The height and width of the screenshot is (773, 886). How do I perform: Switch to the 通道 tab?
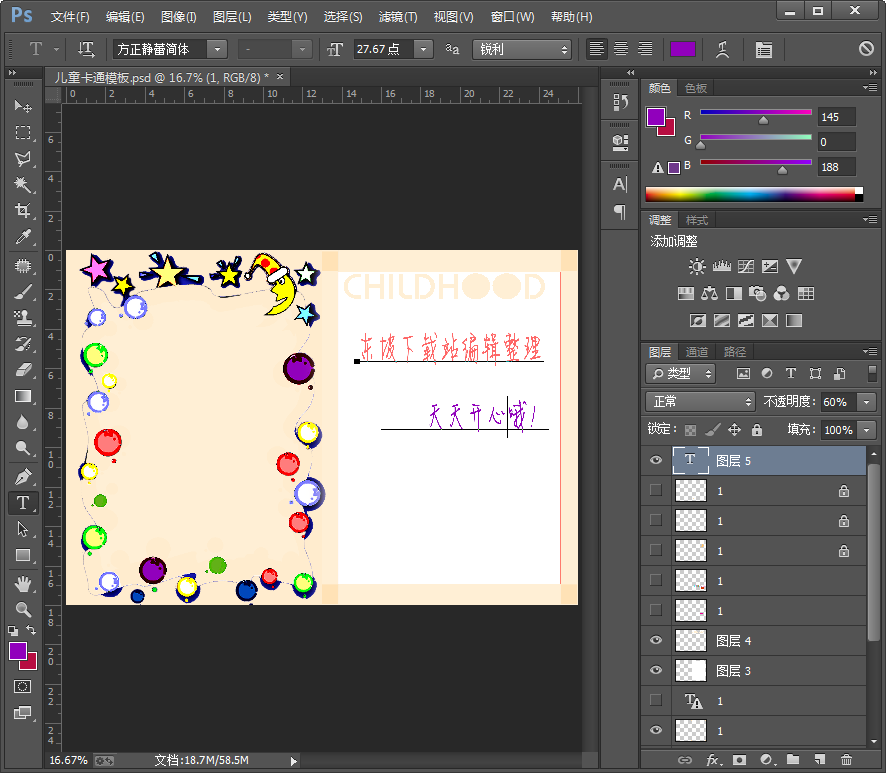click(x=697, y=352)
